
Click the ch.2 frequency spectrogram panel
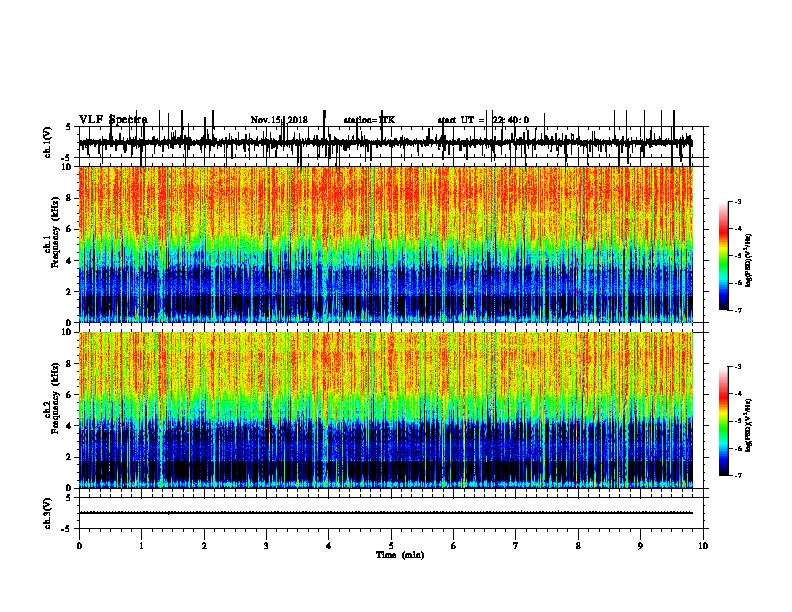391,410
